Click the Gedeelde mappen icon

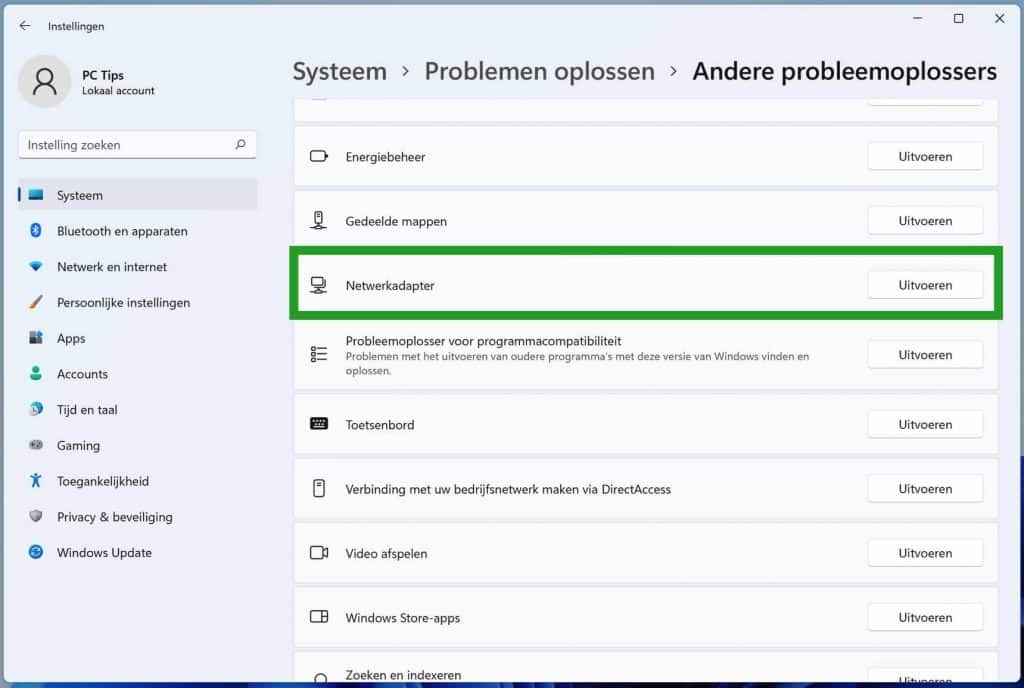coord(318,221)
